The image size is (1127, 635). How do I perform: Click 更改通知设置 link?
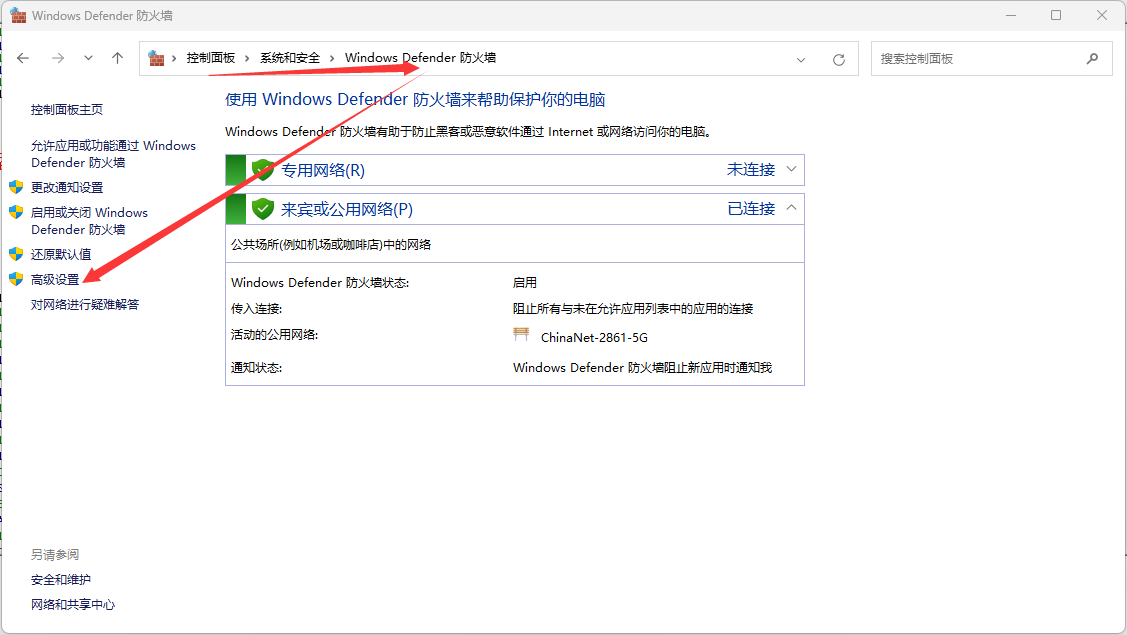[67, 187]
